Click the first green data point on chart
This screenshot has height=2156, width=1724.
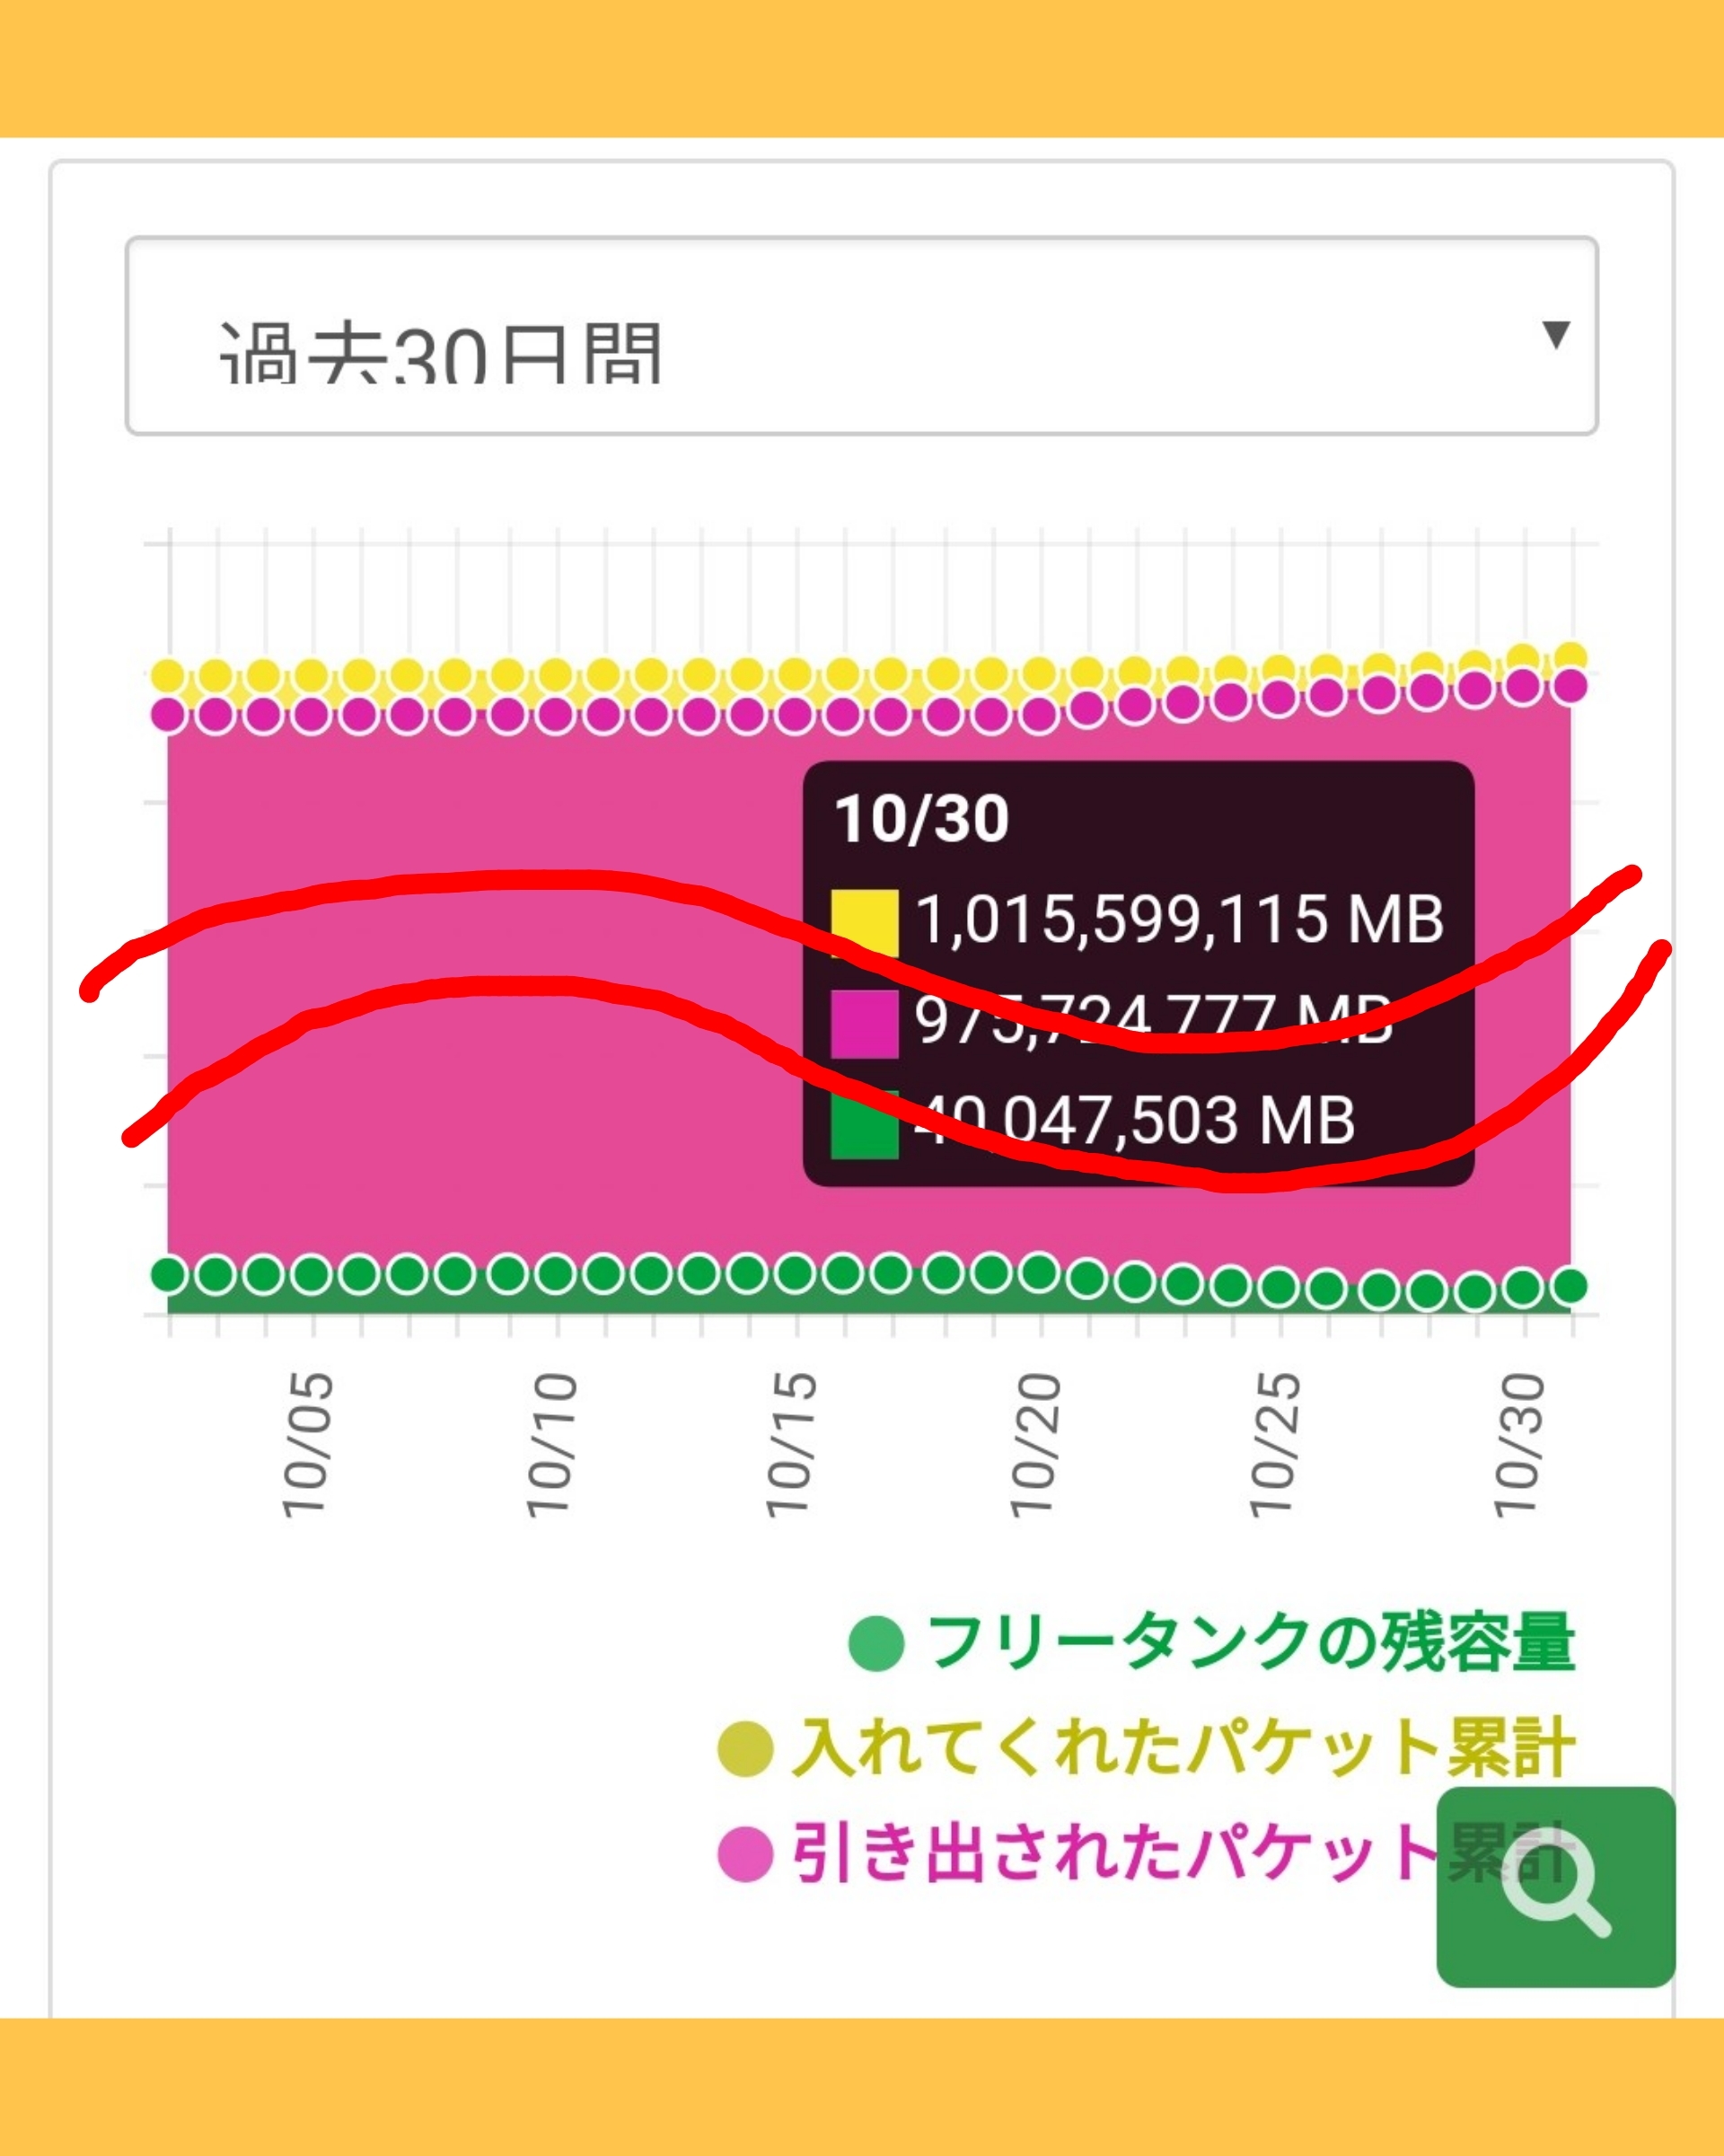(169, 1275)
